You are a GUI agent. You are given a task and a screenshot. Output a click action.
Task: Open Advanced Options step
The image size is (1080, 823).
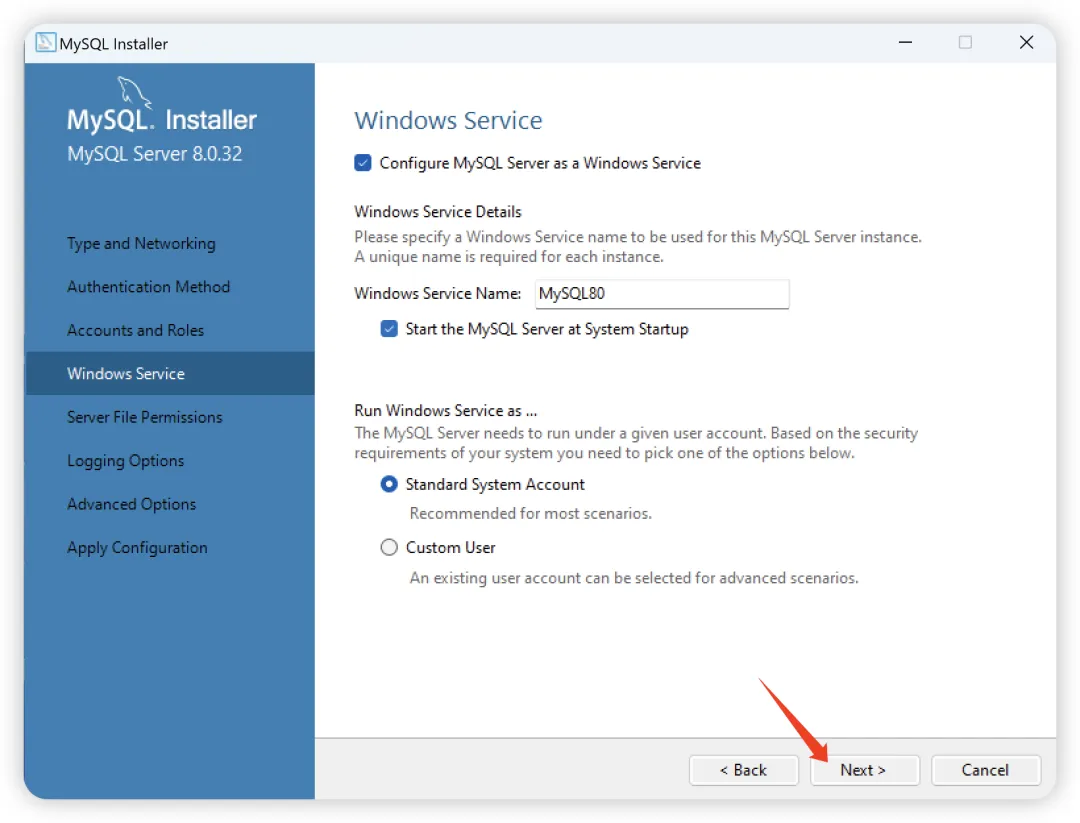pos(132,504)
